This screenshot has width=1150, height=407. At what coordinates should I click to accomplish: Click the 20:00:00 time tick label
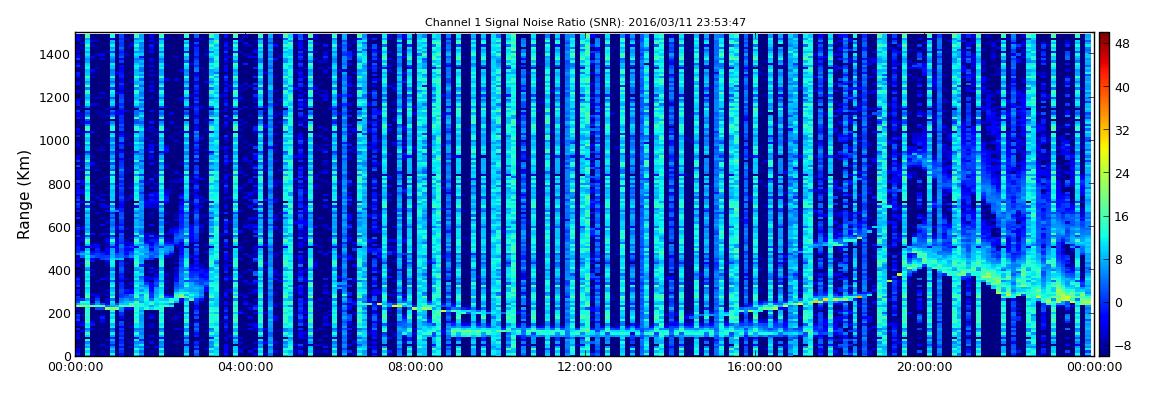[x=925, y=367]
